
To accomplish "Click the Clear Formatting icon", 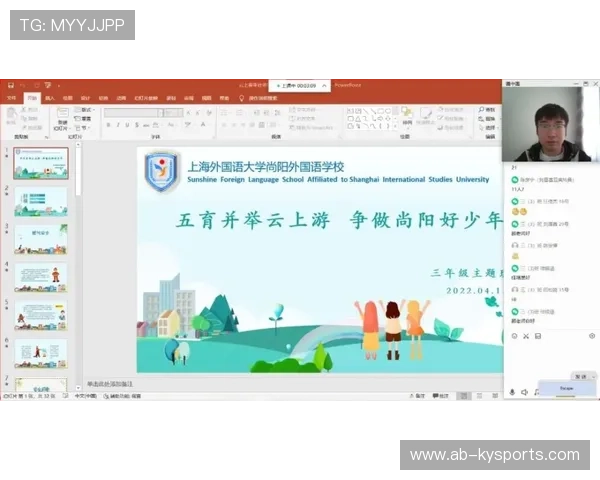I will click(x=209, y=113).
